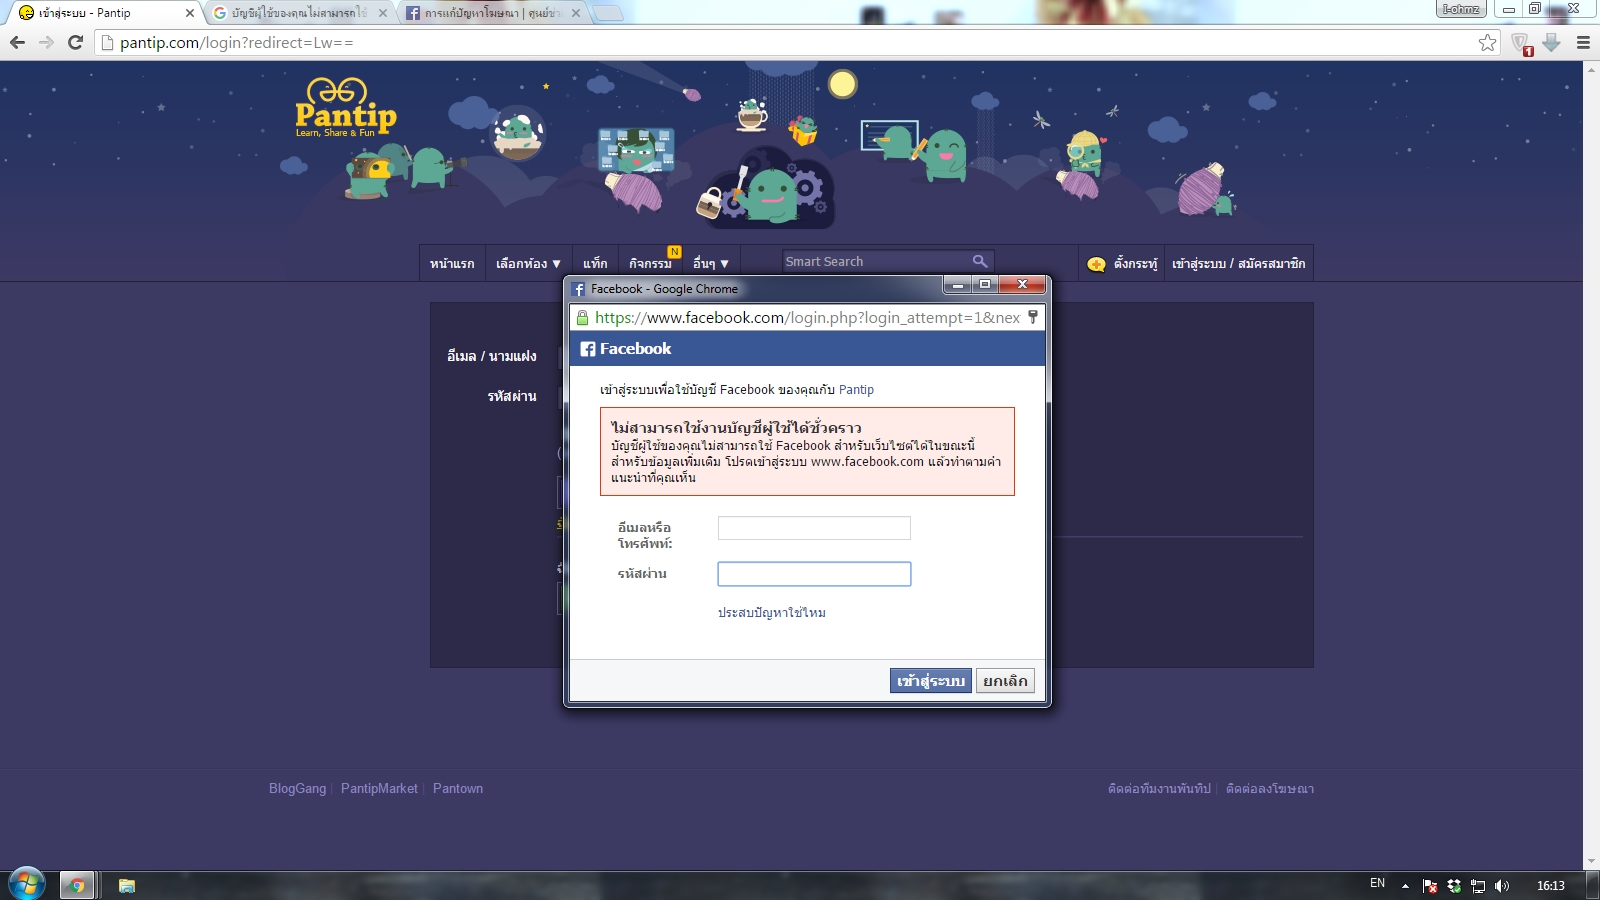Viewport: 1600px width, 900px height.
Task: Click the page scrollbar up arrow
Action: click(1591, 69)
